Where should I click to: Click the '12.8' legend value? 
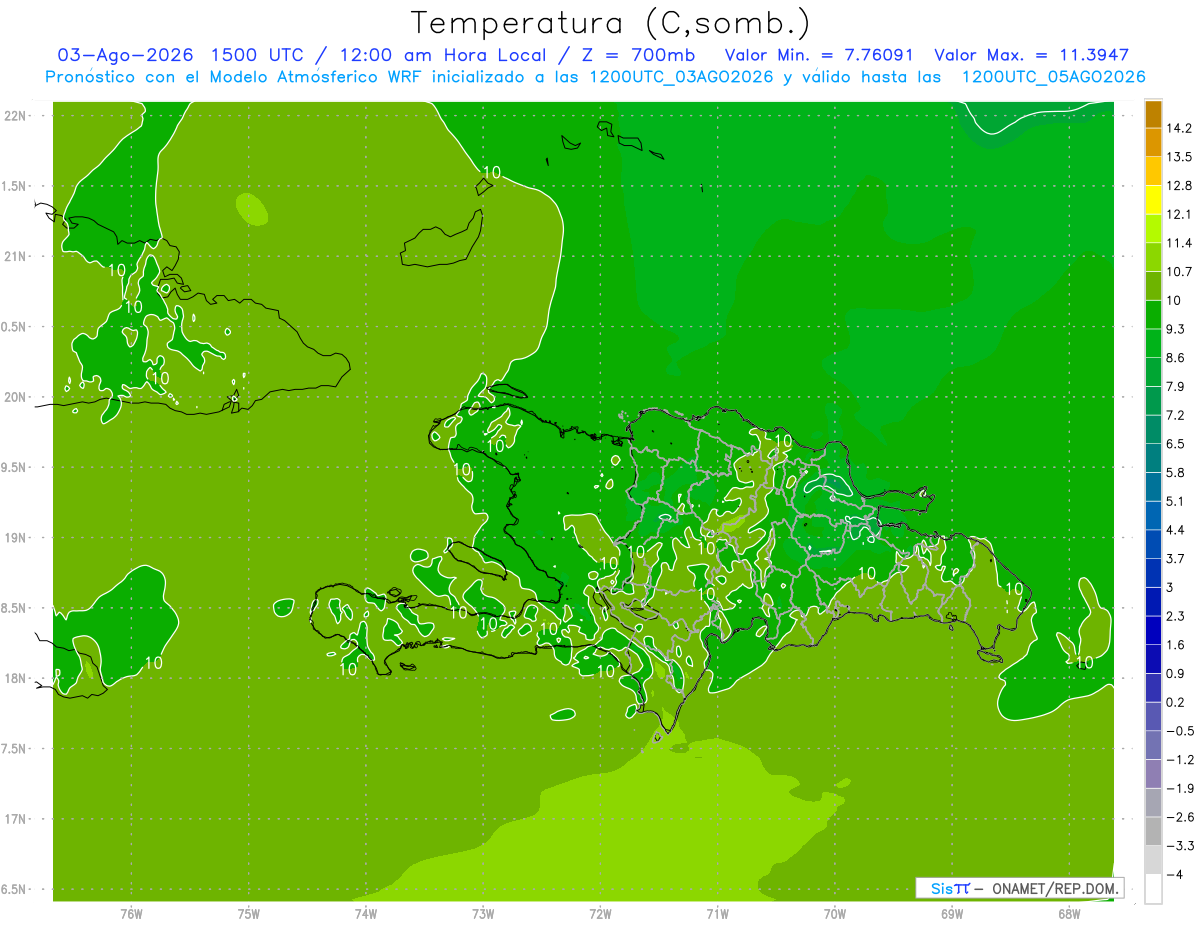click(1178, 186)
